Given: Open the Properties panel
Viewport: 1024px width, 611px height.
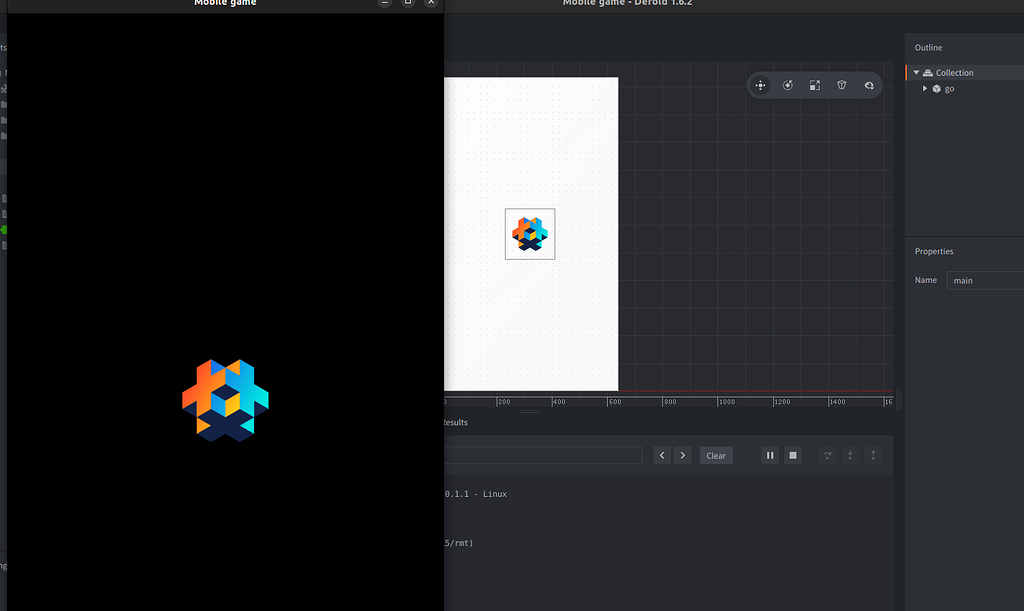Looking at the screenshot, I should 933,251.
